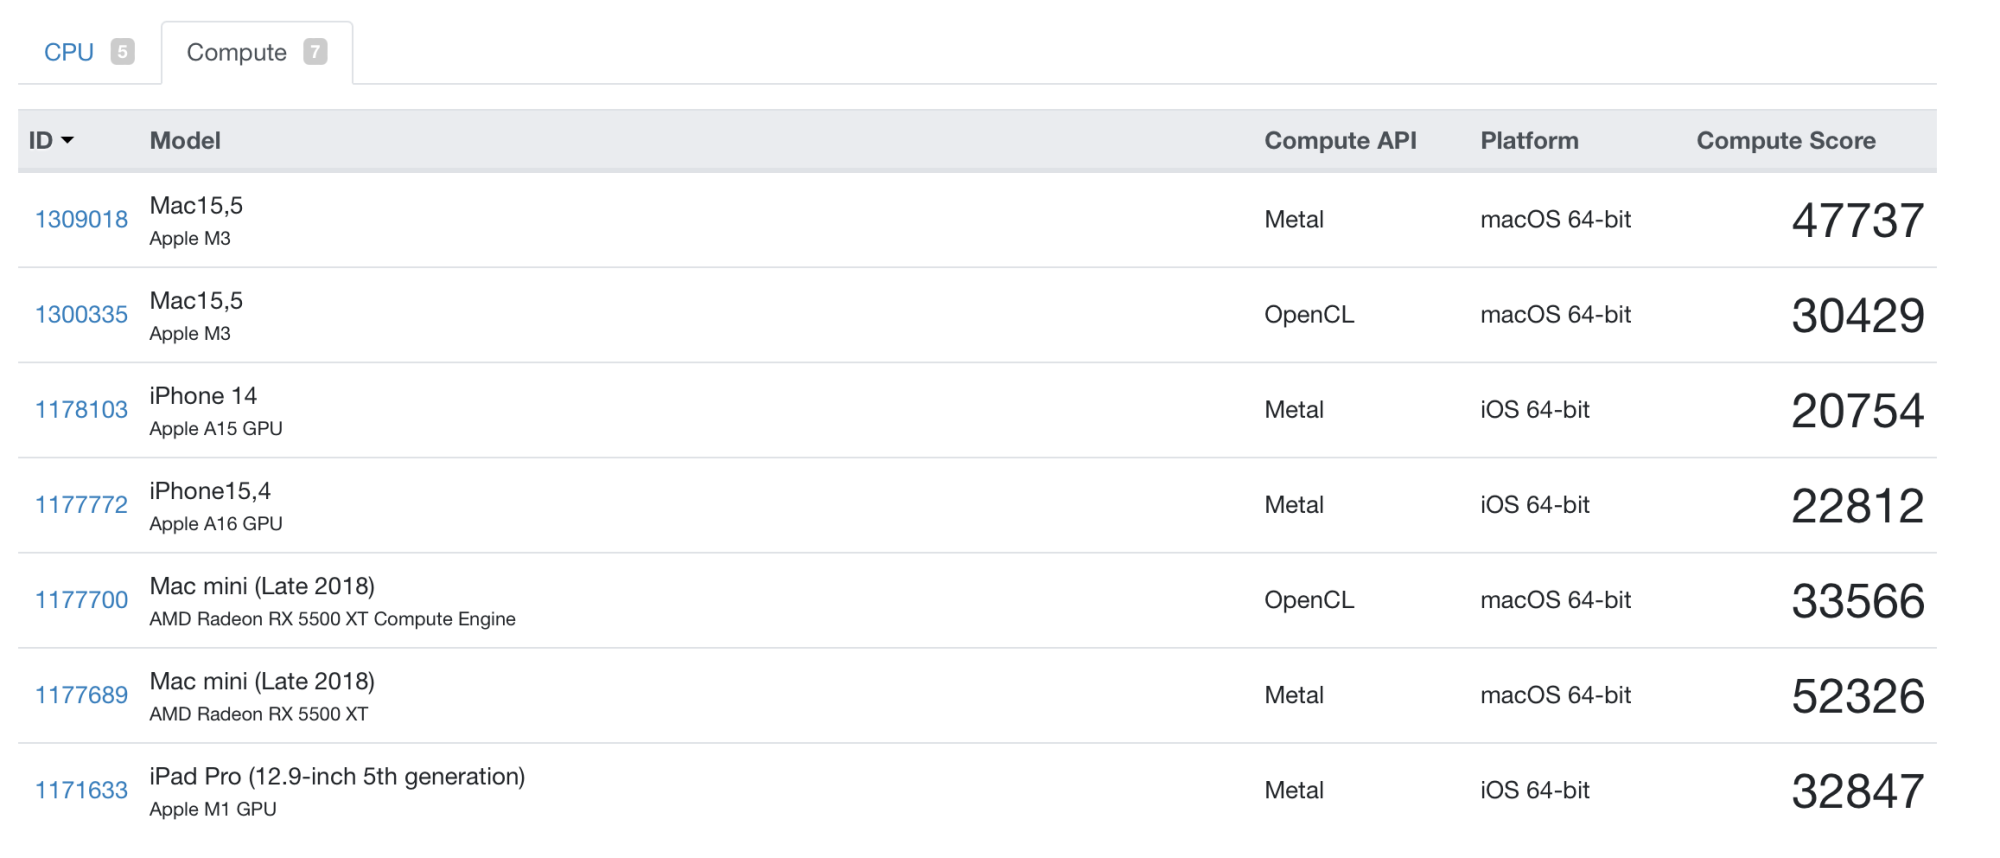
Task: Open result 1177772 link
Action: (81, 505)
